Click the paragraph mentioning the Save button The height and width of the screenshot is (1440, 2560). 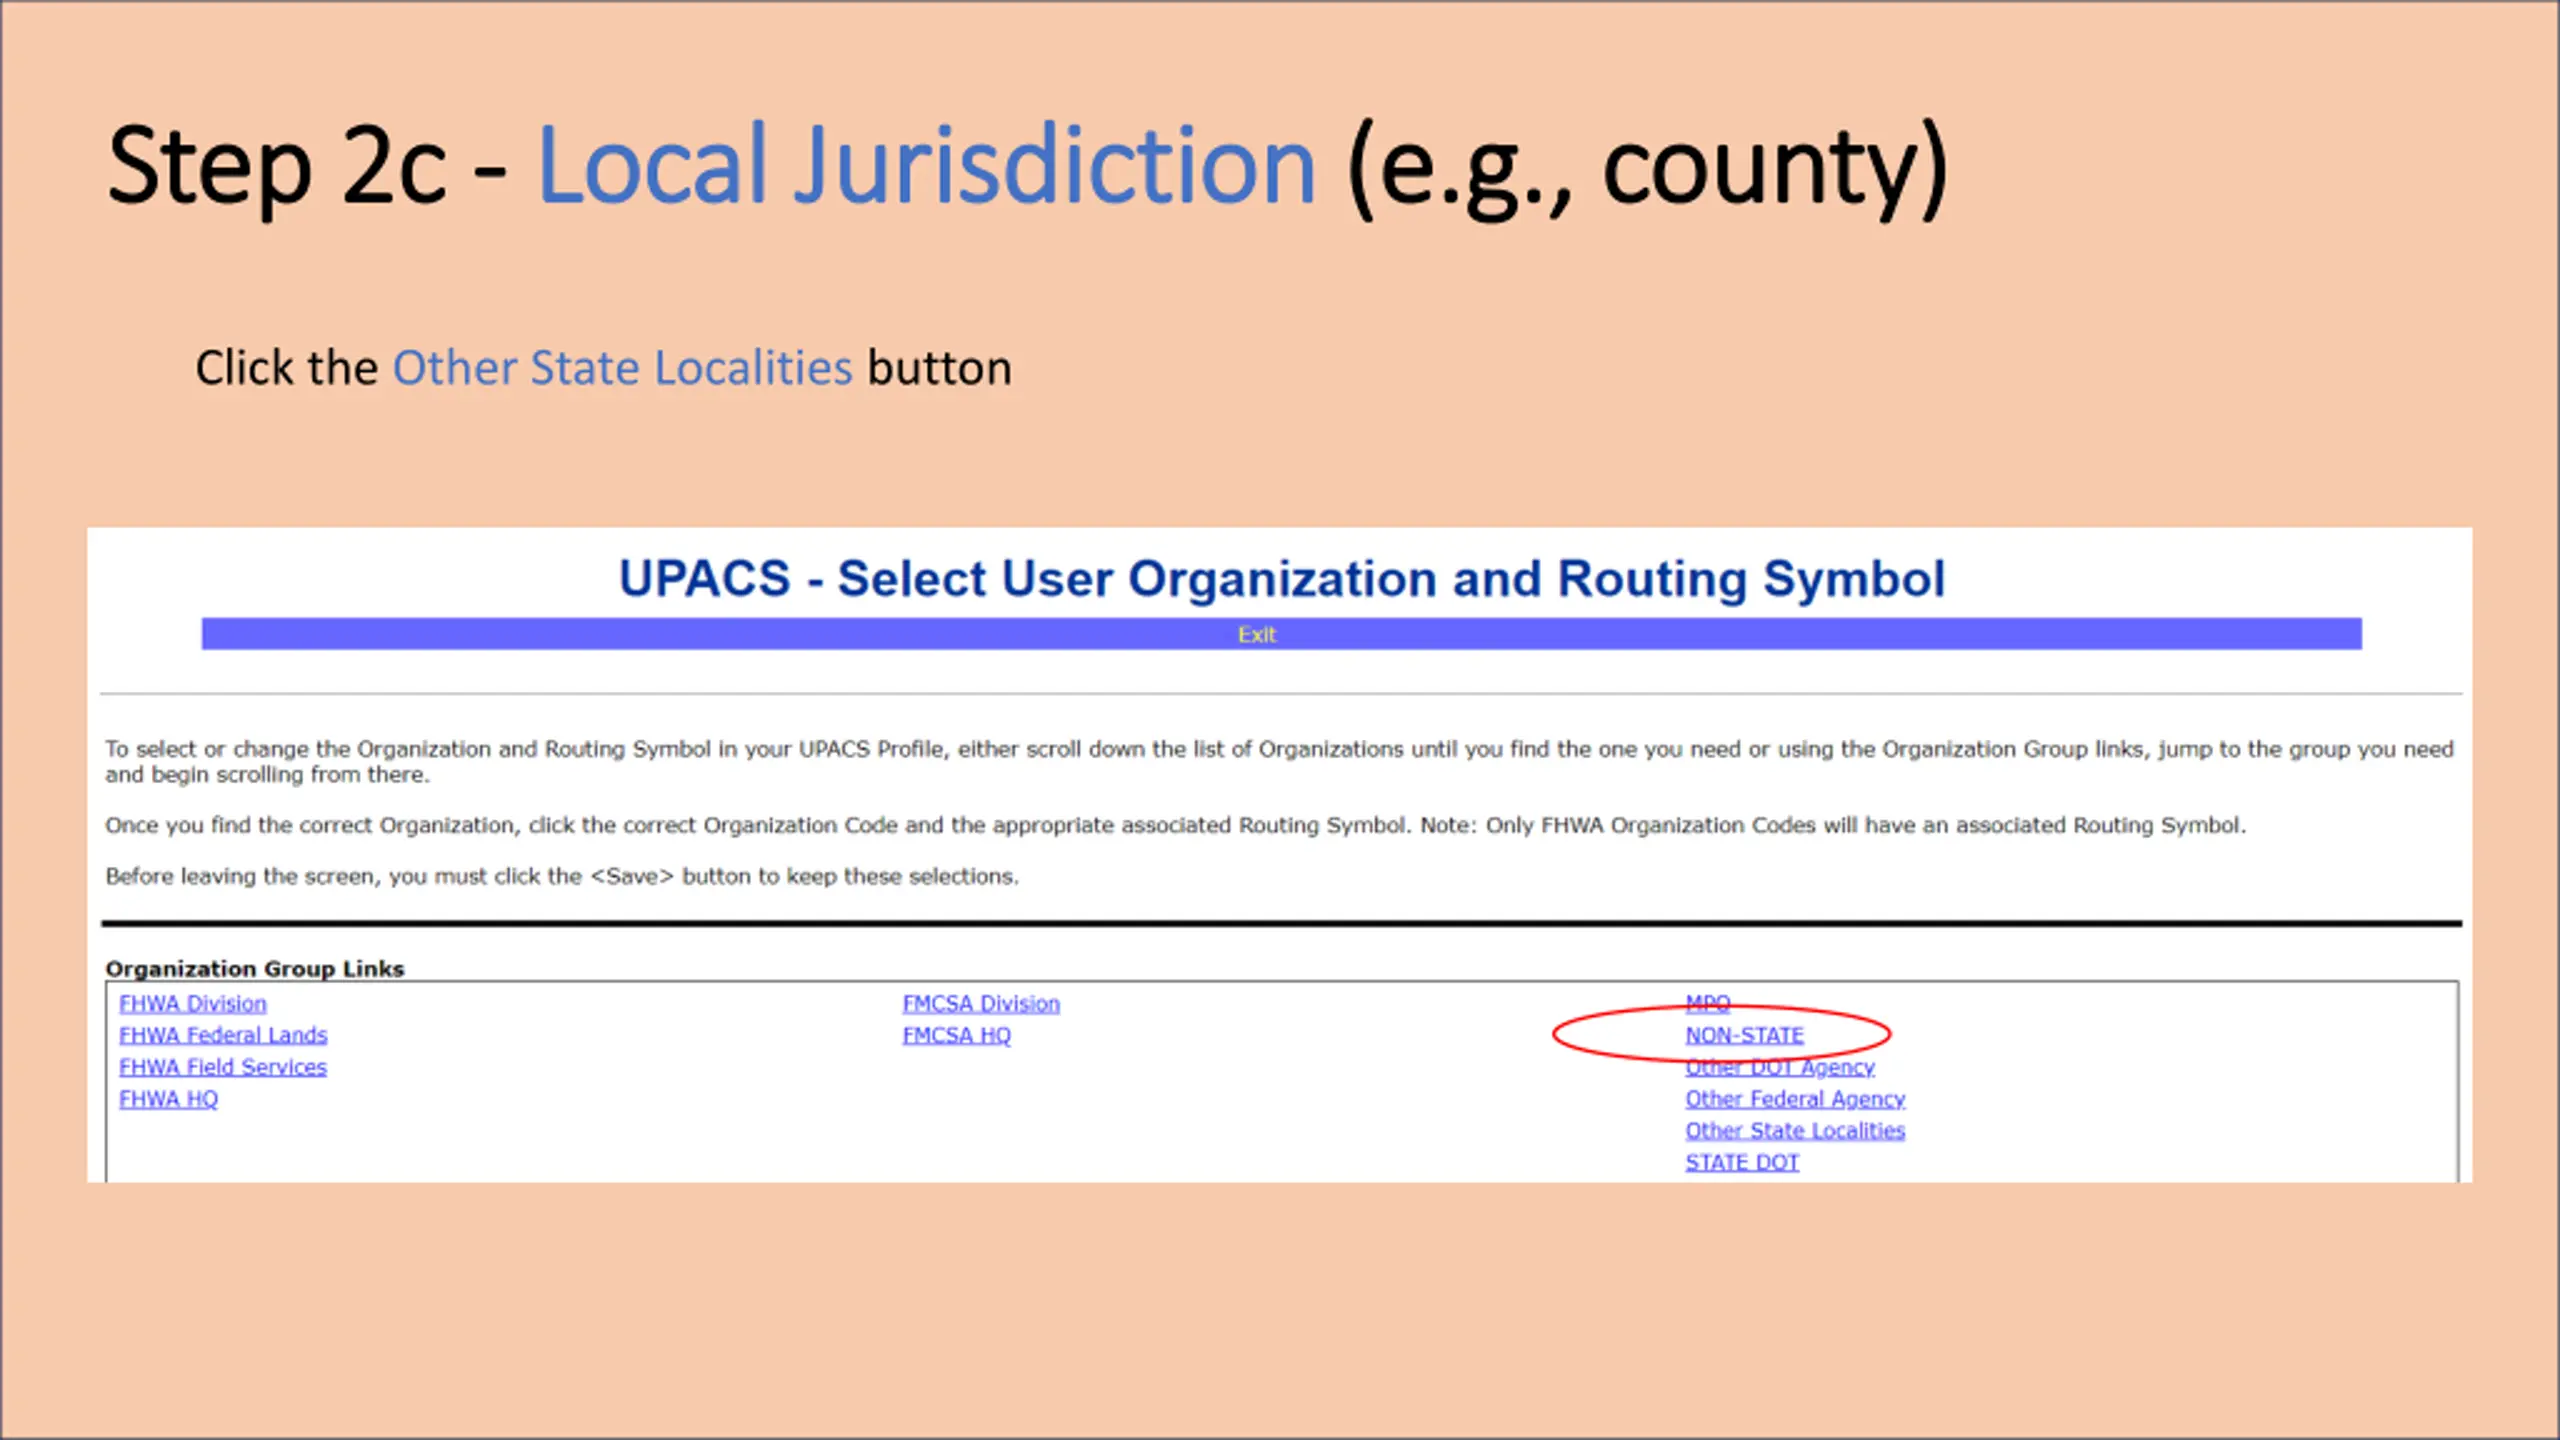[561, 876]
